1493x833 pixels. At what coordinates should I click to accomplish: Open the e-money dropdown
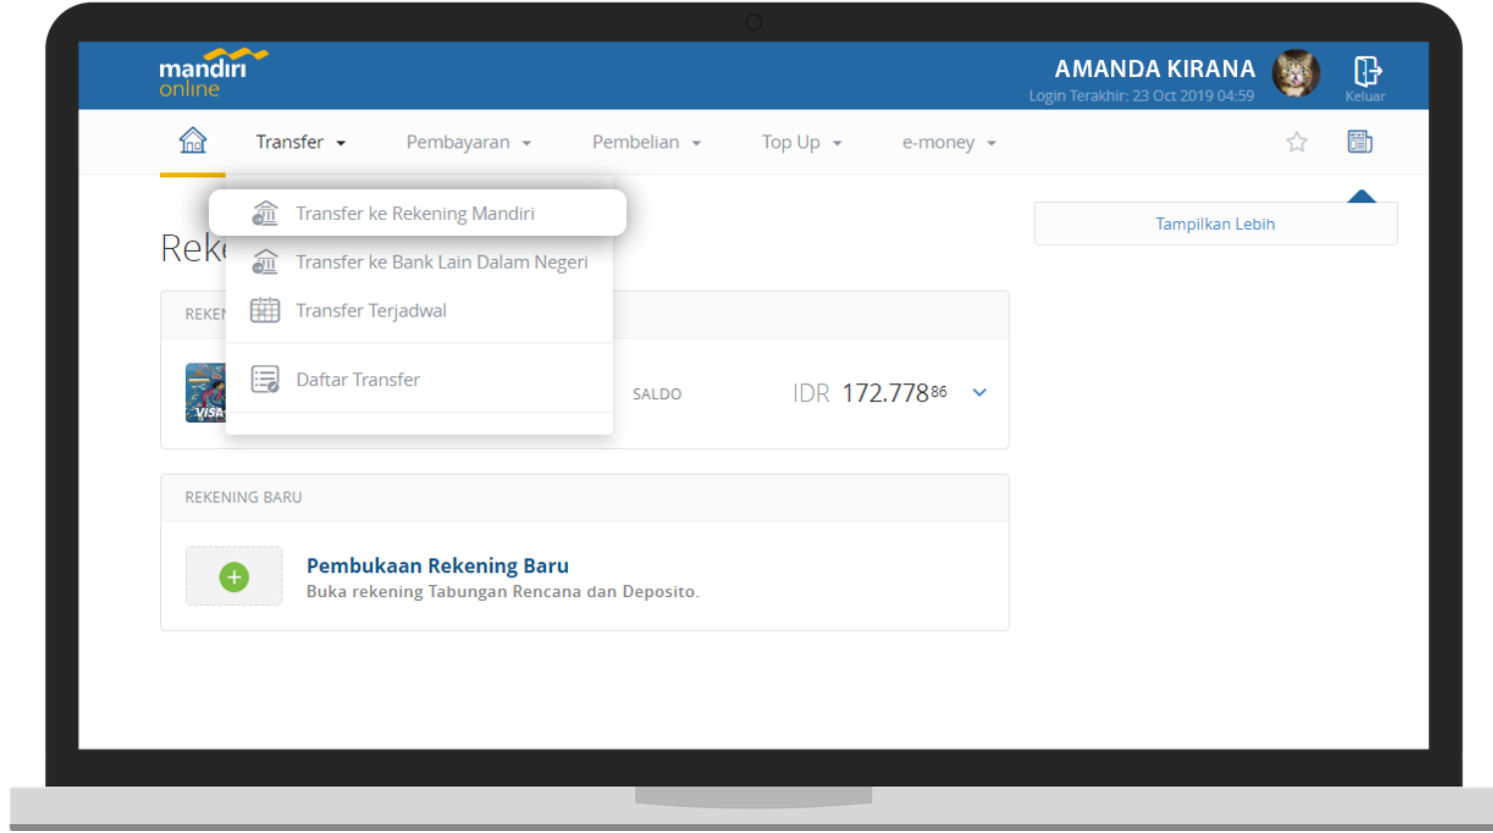[x=948, y=142]
